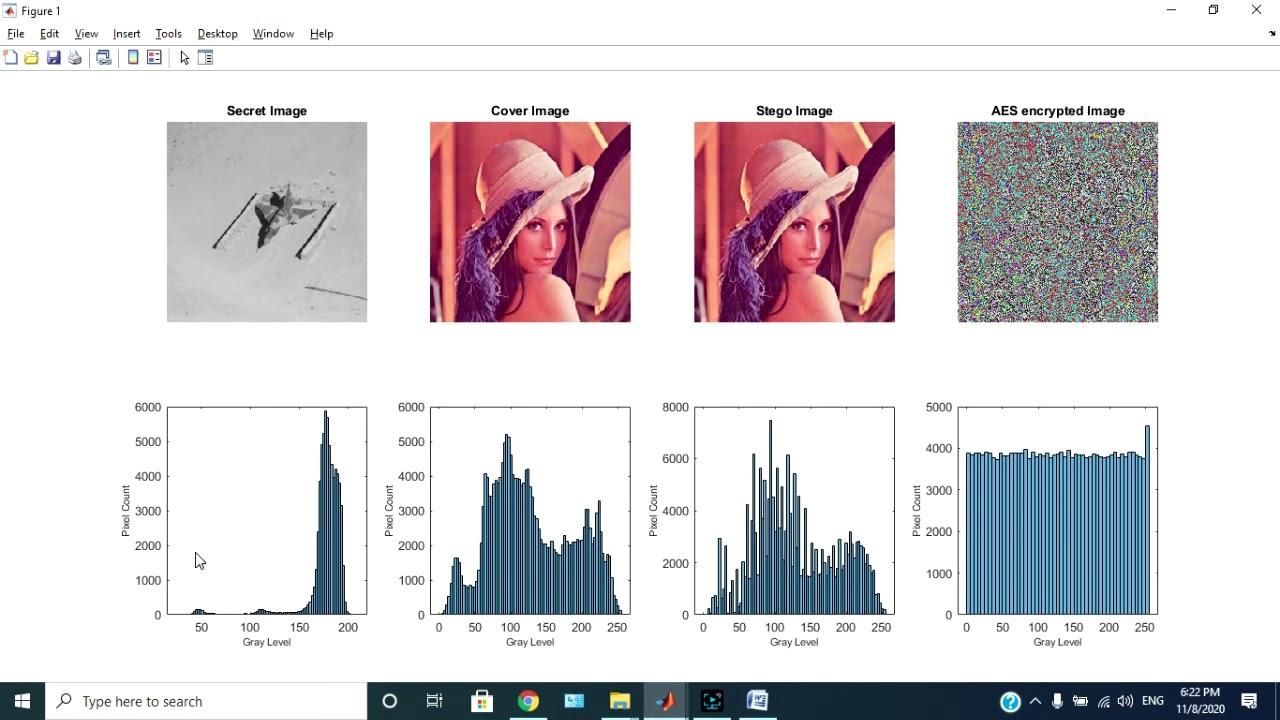Insert a colorbar using the toolbar icon
The height and width of the screenshot is (720, 1280).
coord(132,58)
